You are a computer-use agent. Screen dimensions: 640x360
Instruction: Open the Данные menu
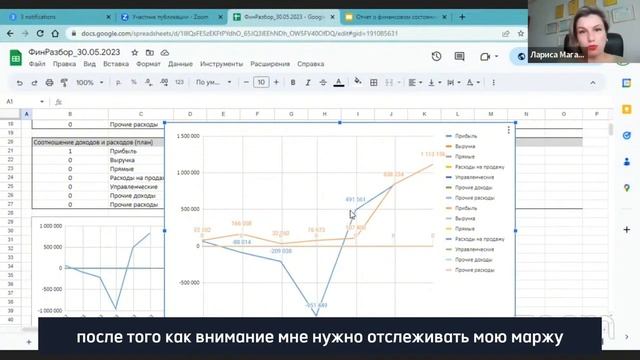coord(180,64)
